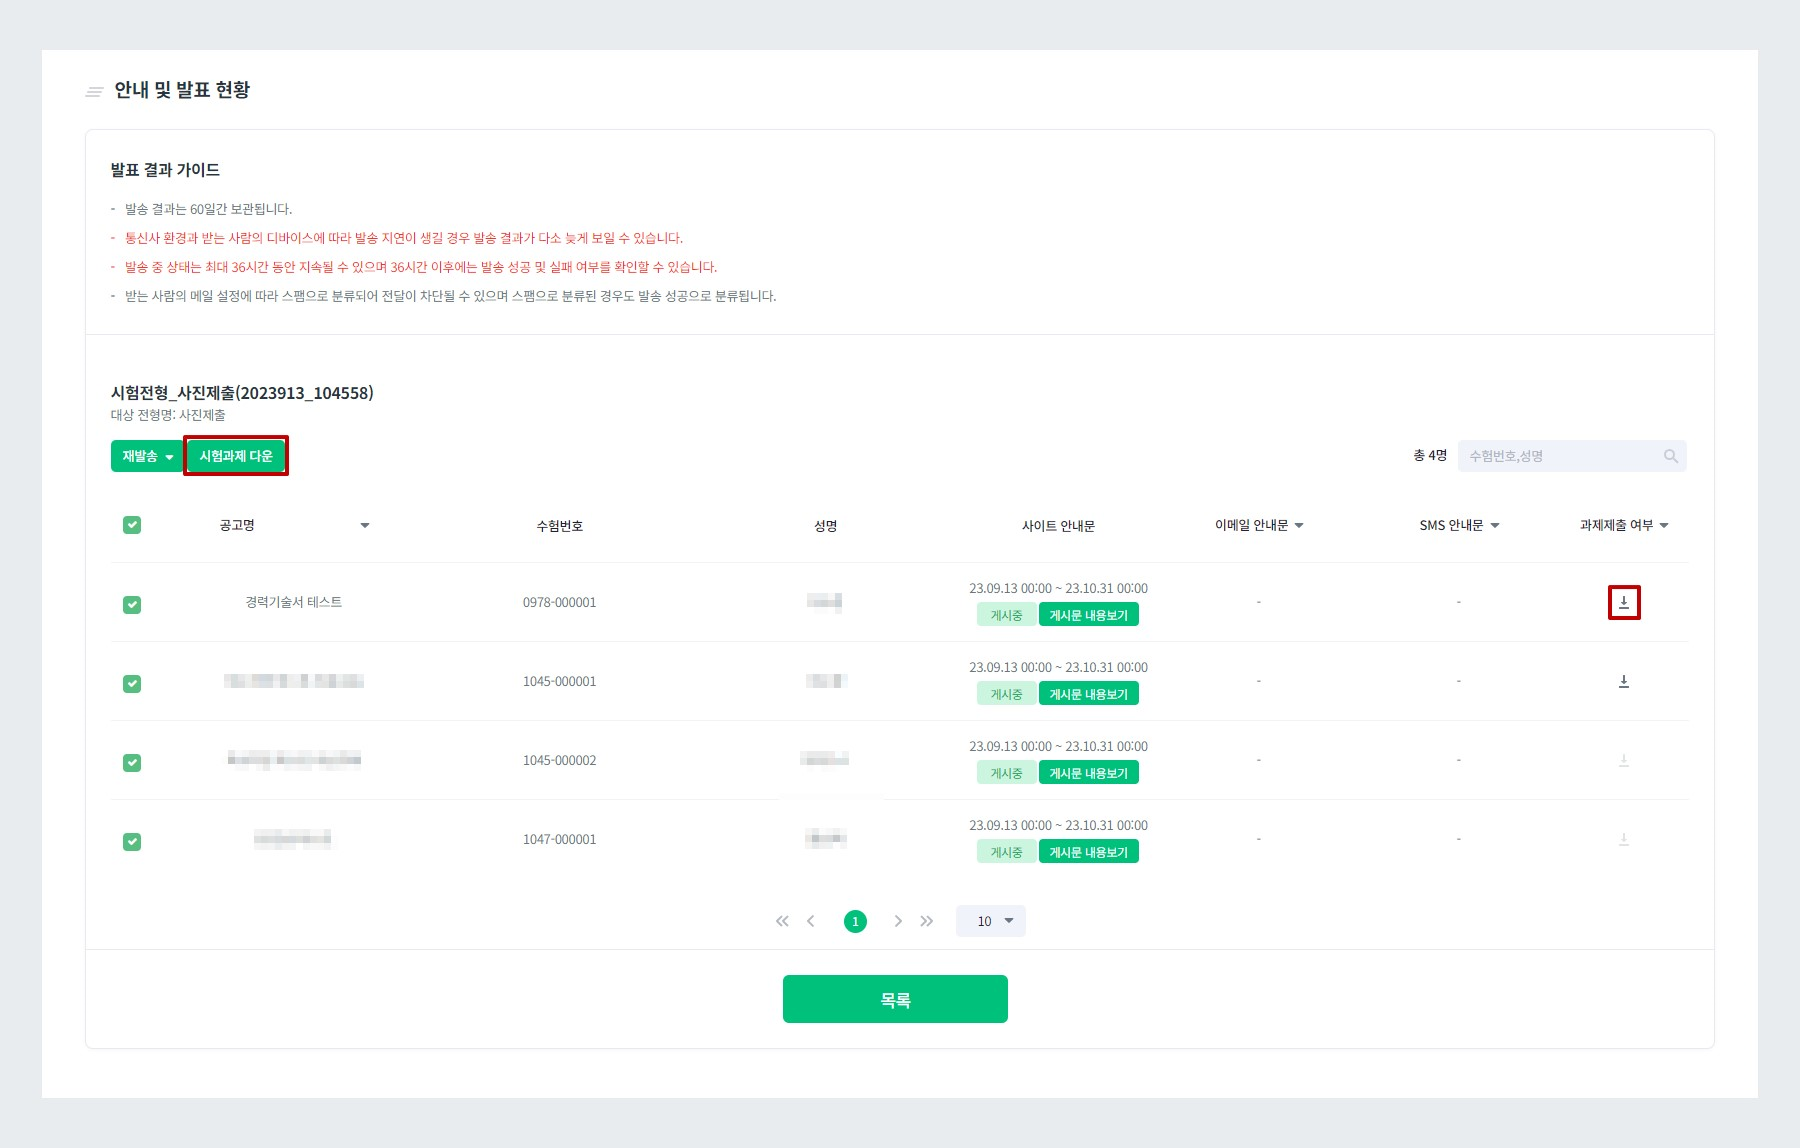The width and height of the screenshot is (1800, 1148).
Task: Click the 수험번호 column header
Action: (x=560, y=526)
